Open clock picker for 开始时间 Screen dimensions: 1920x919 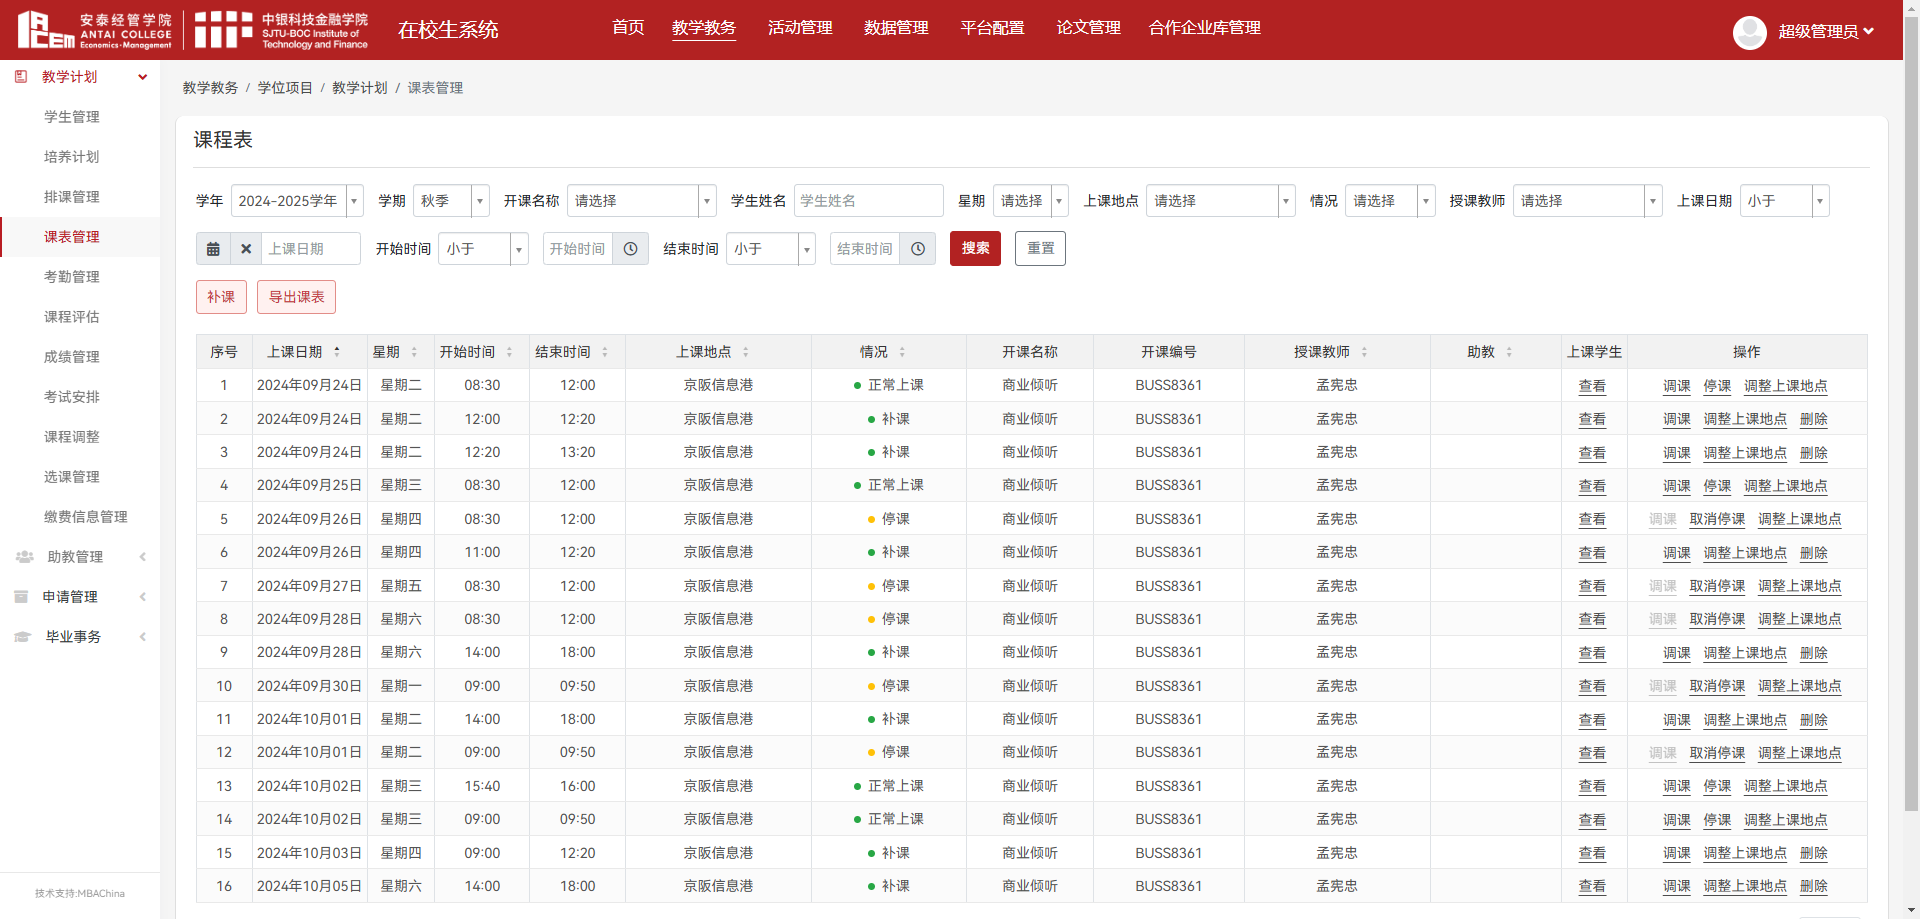[x=631, y=249]
